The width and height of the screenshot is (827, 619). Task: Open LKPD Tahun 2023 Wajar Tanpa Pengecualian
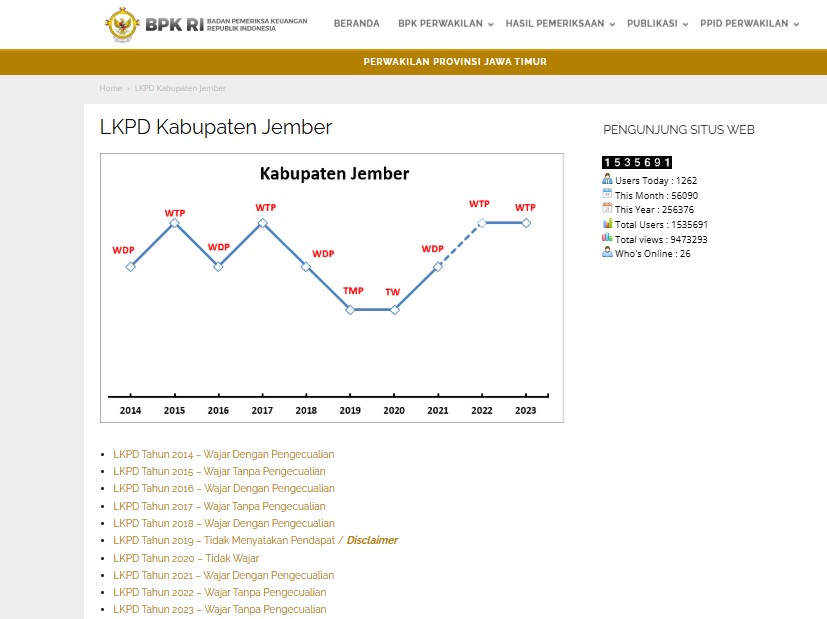click(x=219, y=610)
